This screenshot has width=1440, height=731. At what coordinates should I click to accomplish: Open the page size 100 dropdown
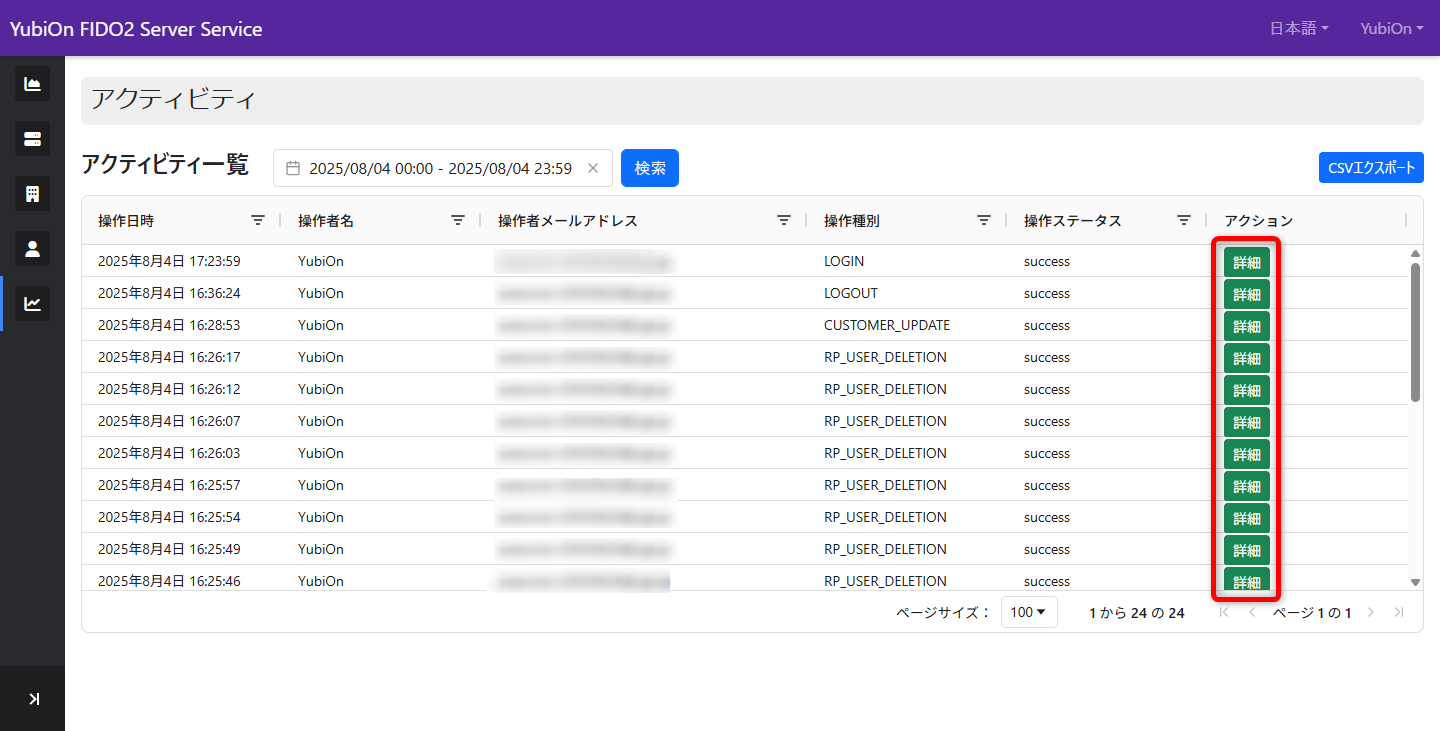[x=1029, y=612]
